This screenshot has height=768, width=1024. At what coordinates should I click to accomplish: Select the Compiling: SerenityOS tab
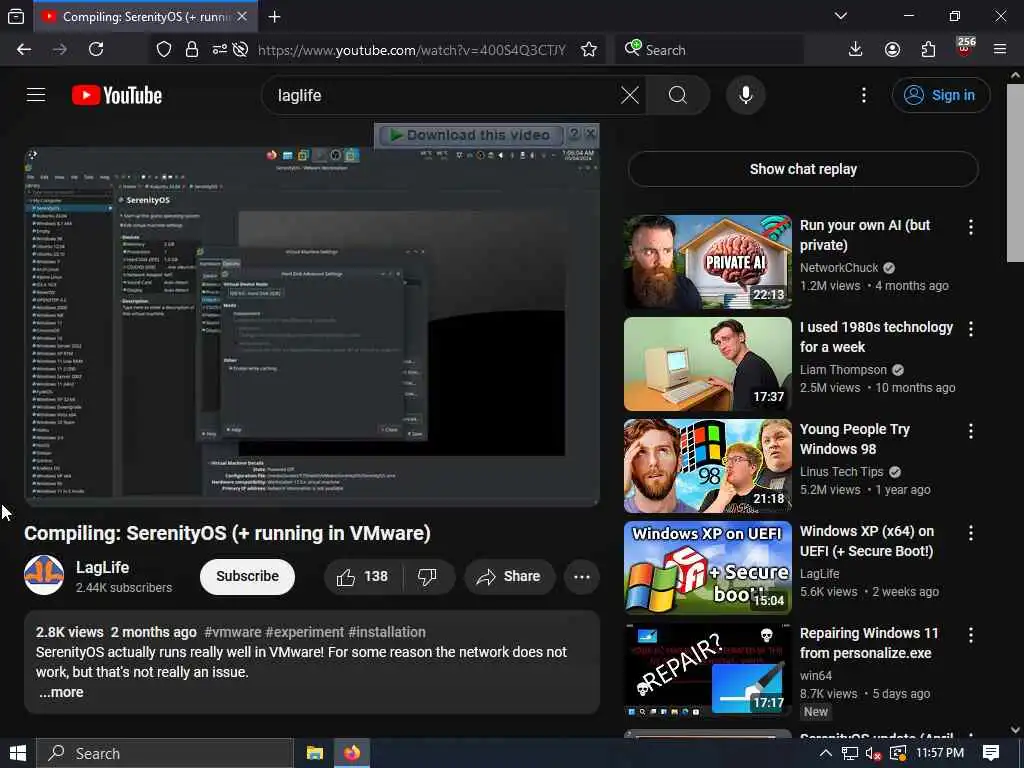(x=145, y=17)
